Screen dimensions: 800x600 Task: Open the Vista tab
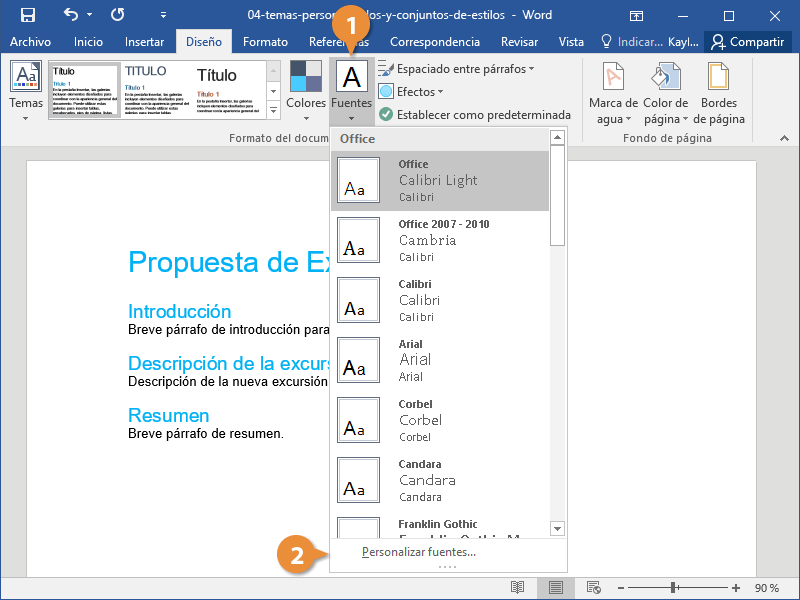point(571,42)
